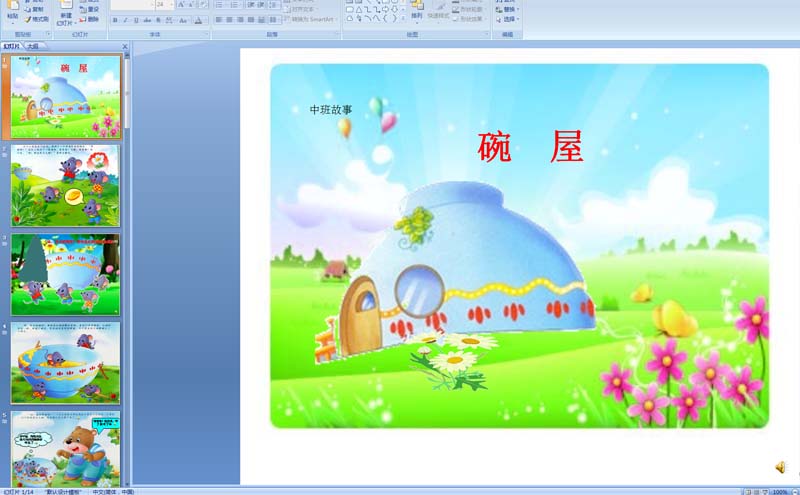
Task: Click the red 碗 屋 title text
Action: [x=530, y=146]
